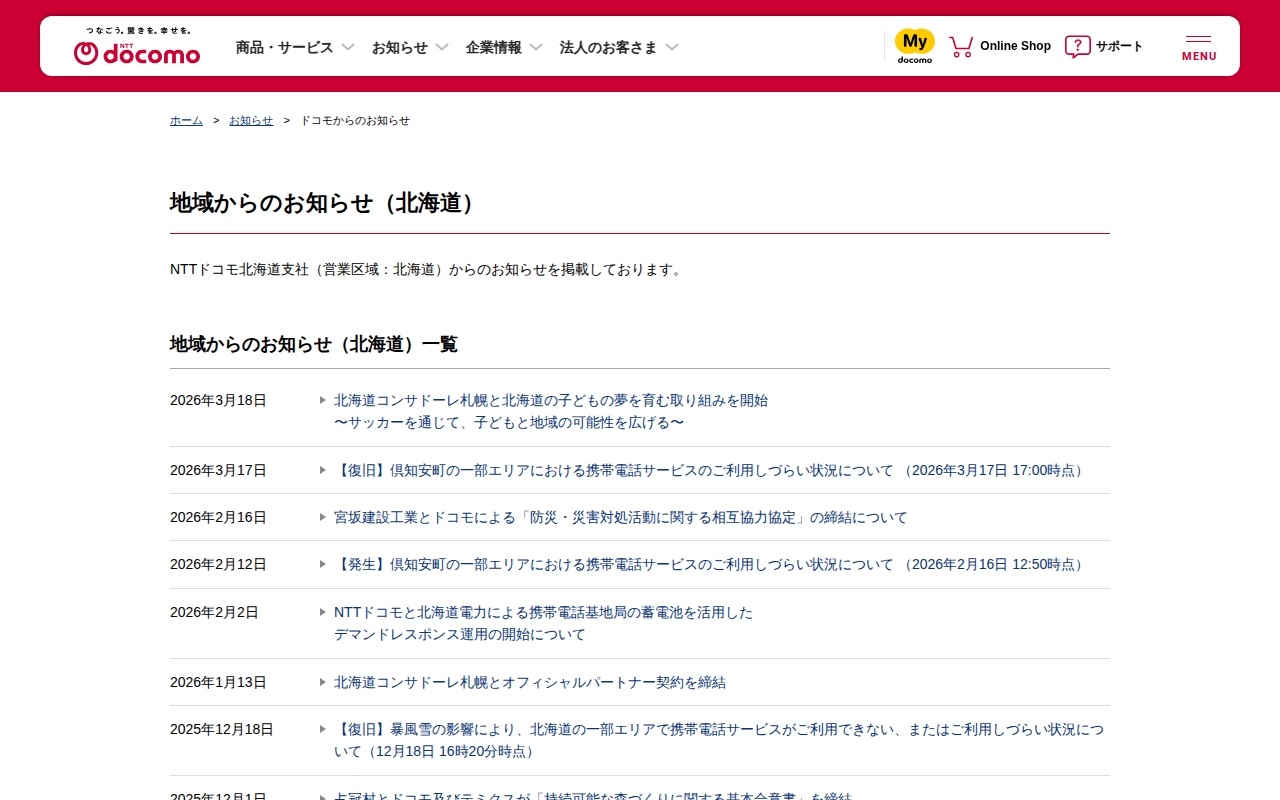Open NTTドコモと北海道電力 demand response notice

(543, 623)
